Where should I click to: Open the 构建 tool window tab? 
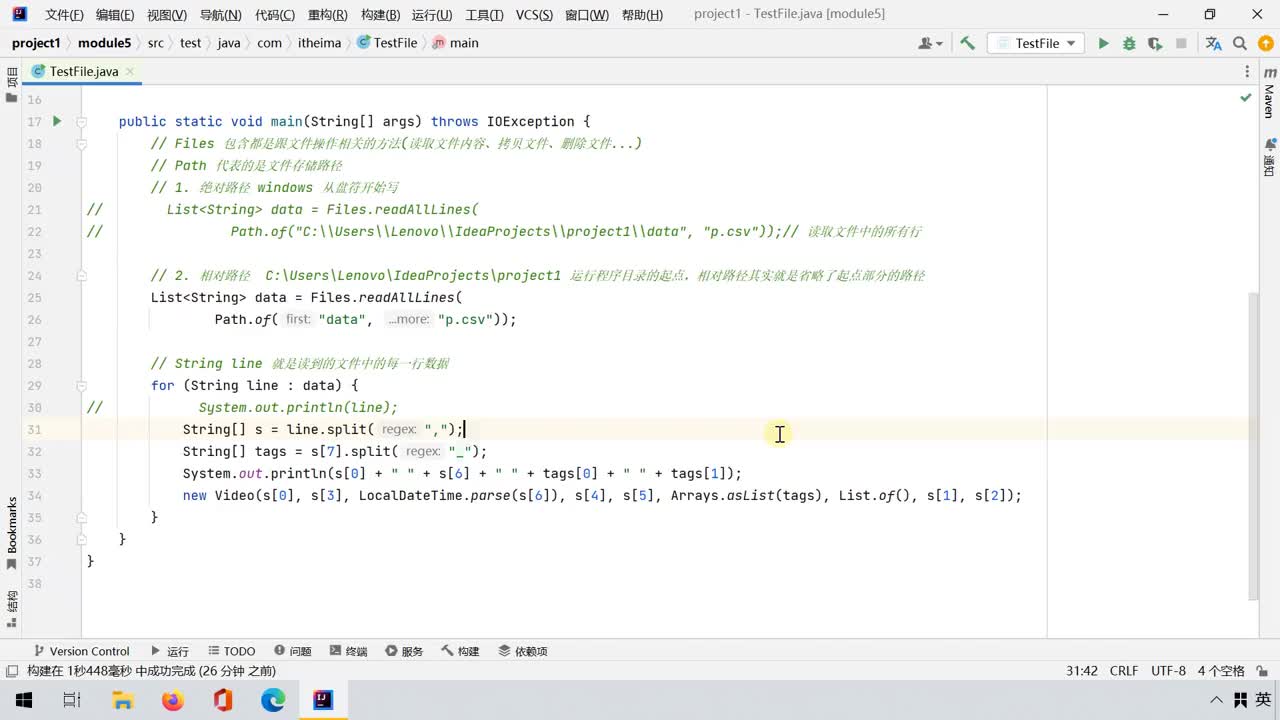click(460, 651)
